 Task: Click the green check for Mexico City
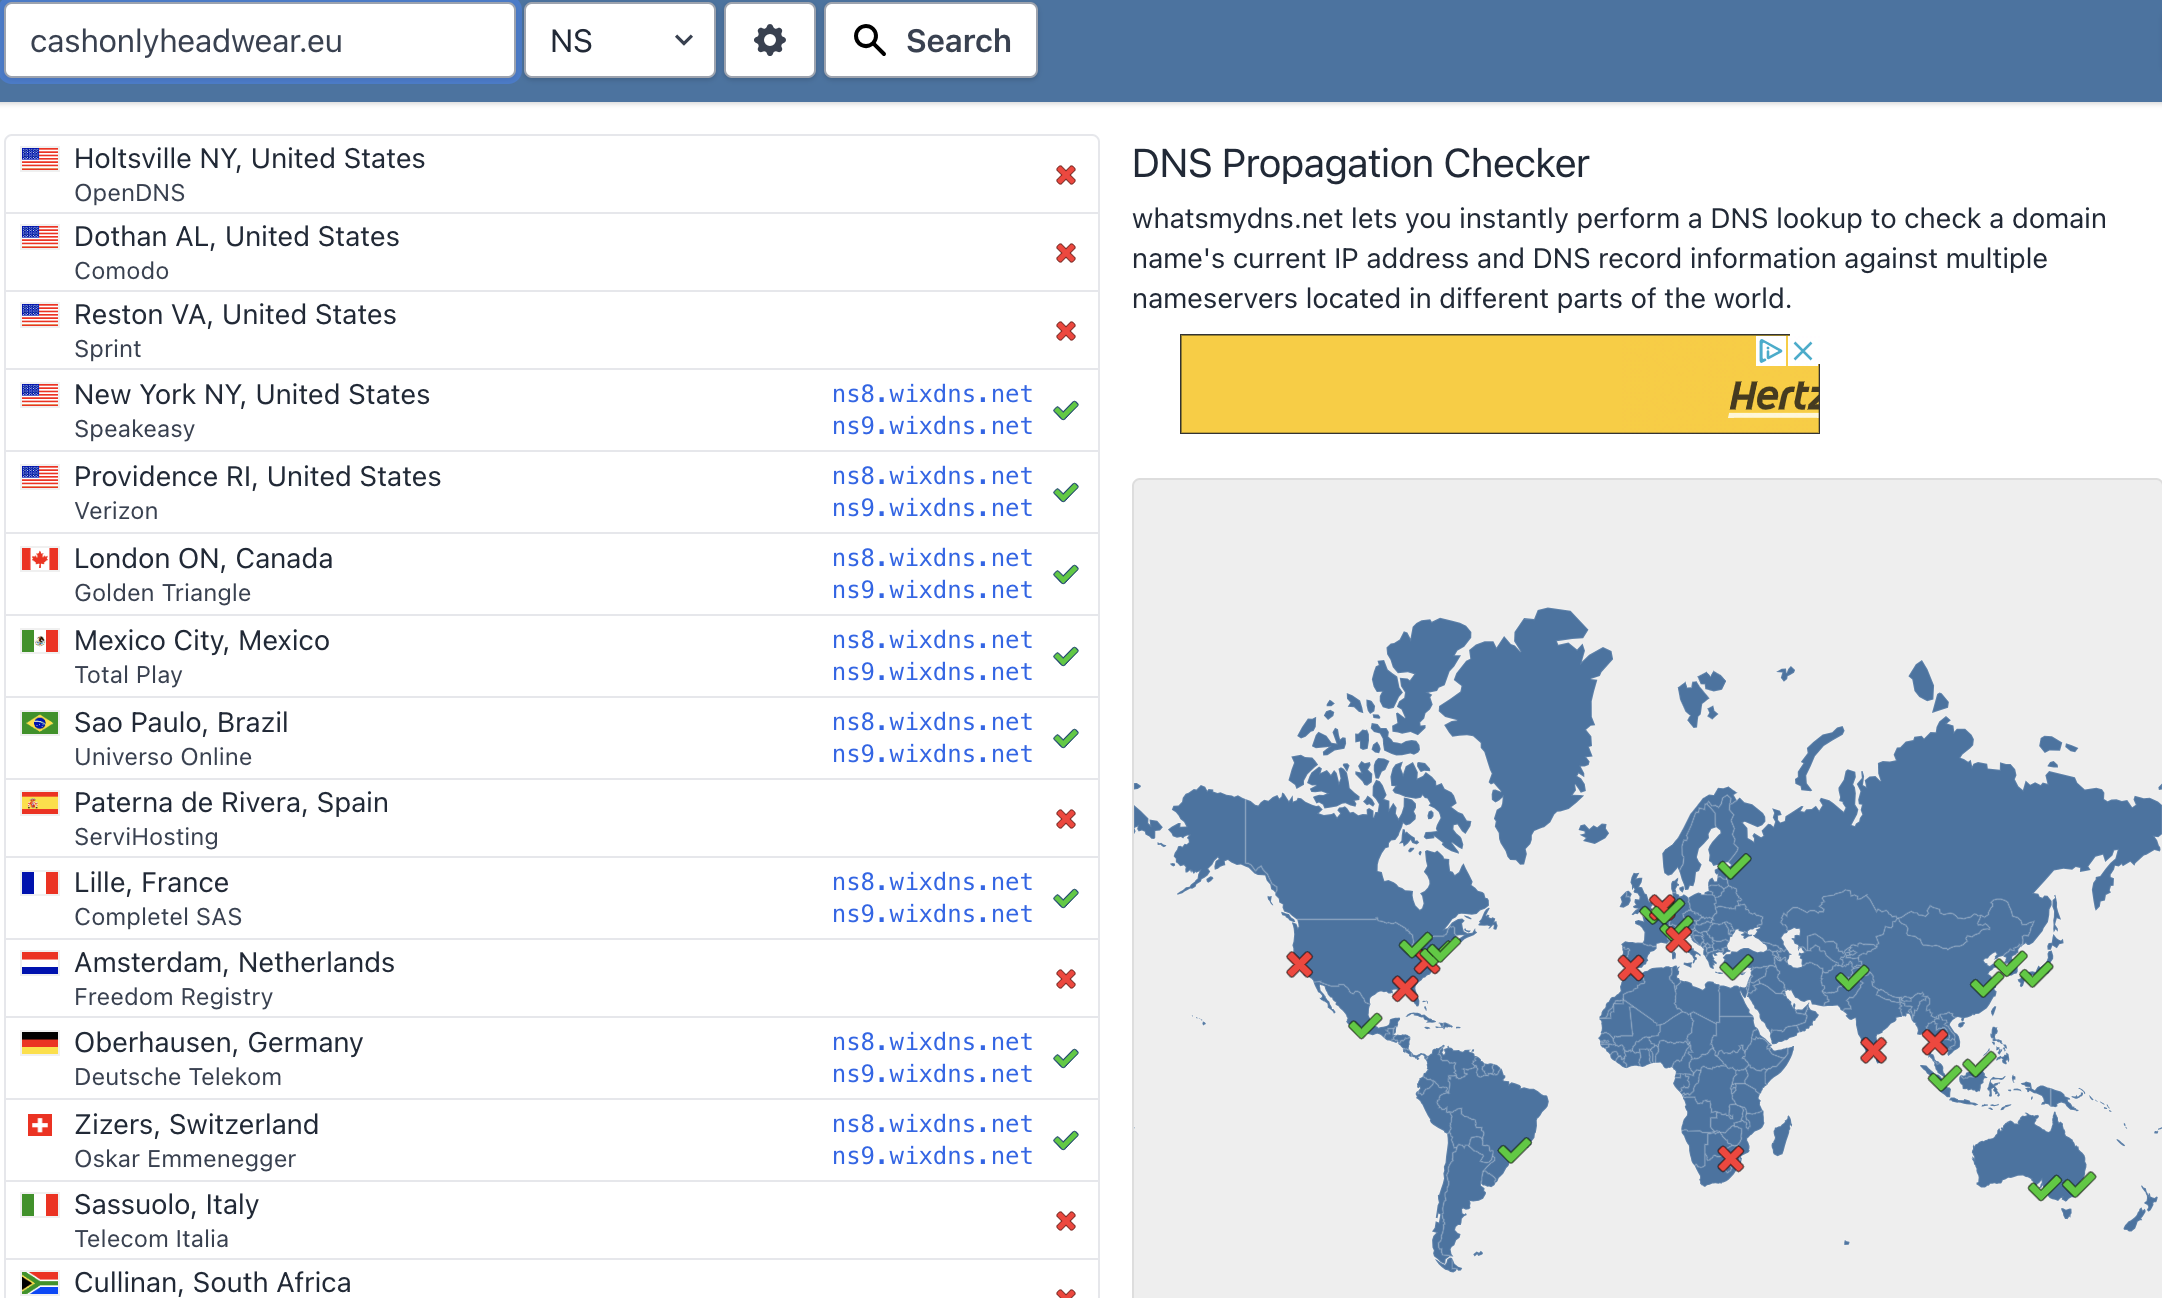click(x=1066, y=656)
